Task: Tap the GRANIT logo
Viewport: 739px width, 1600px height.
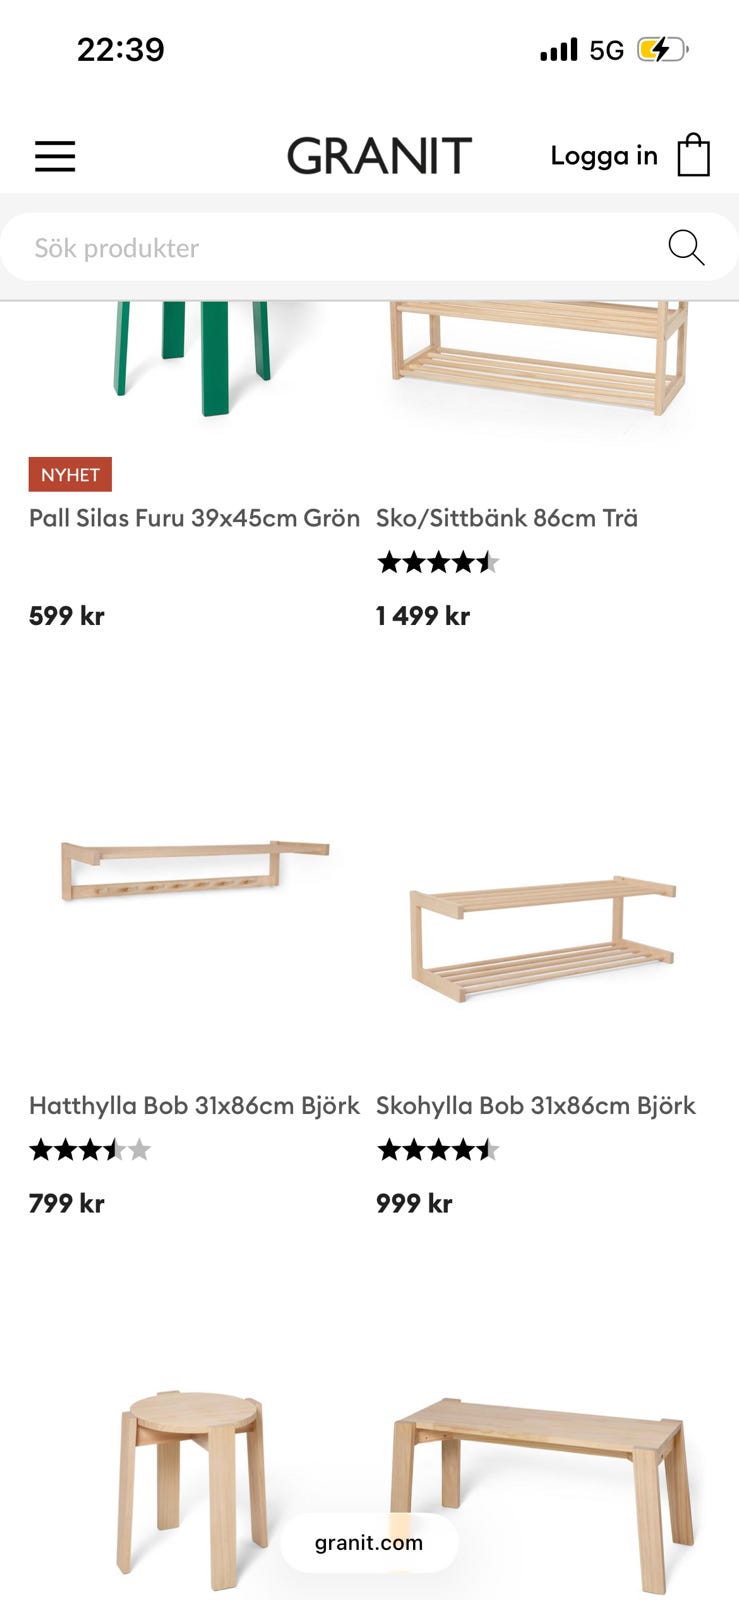Action: pyautogui.click(x=379, y=156)
